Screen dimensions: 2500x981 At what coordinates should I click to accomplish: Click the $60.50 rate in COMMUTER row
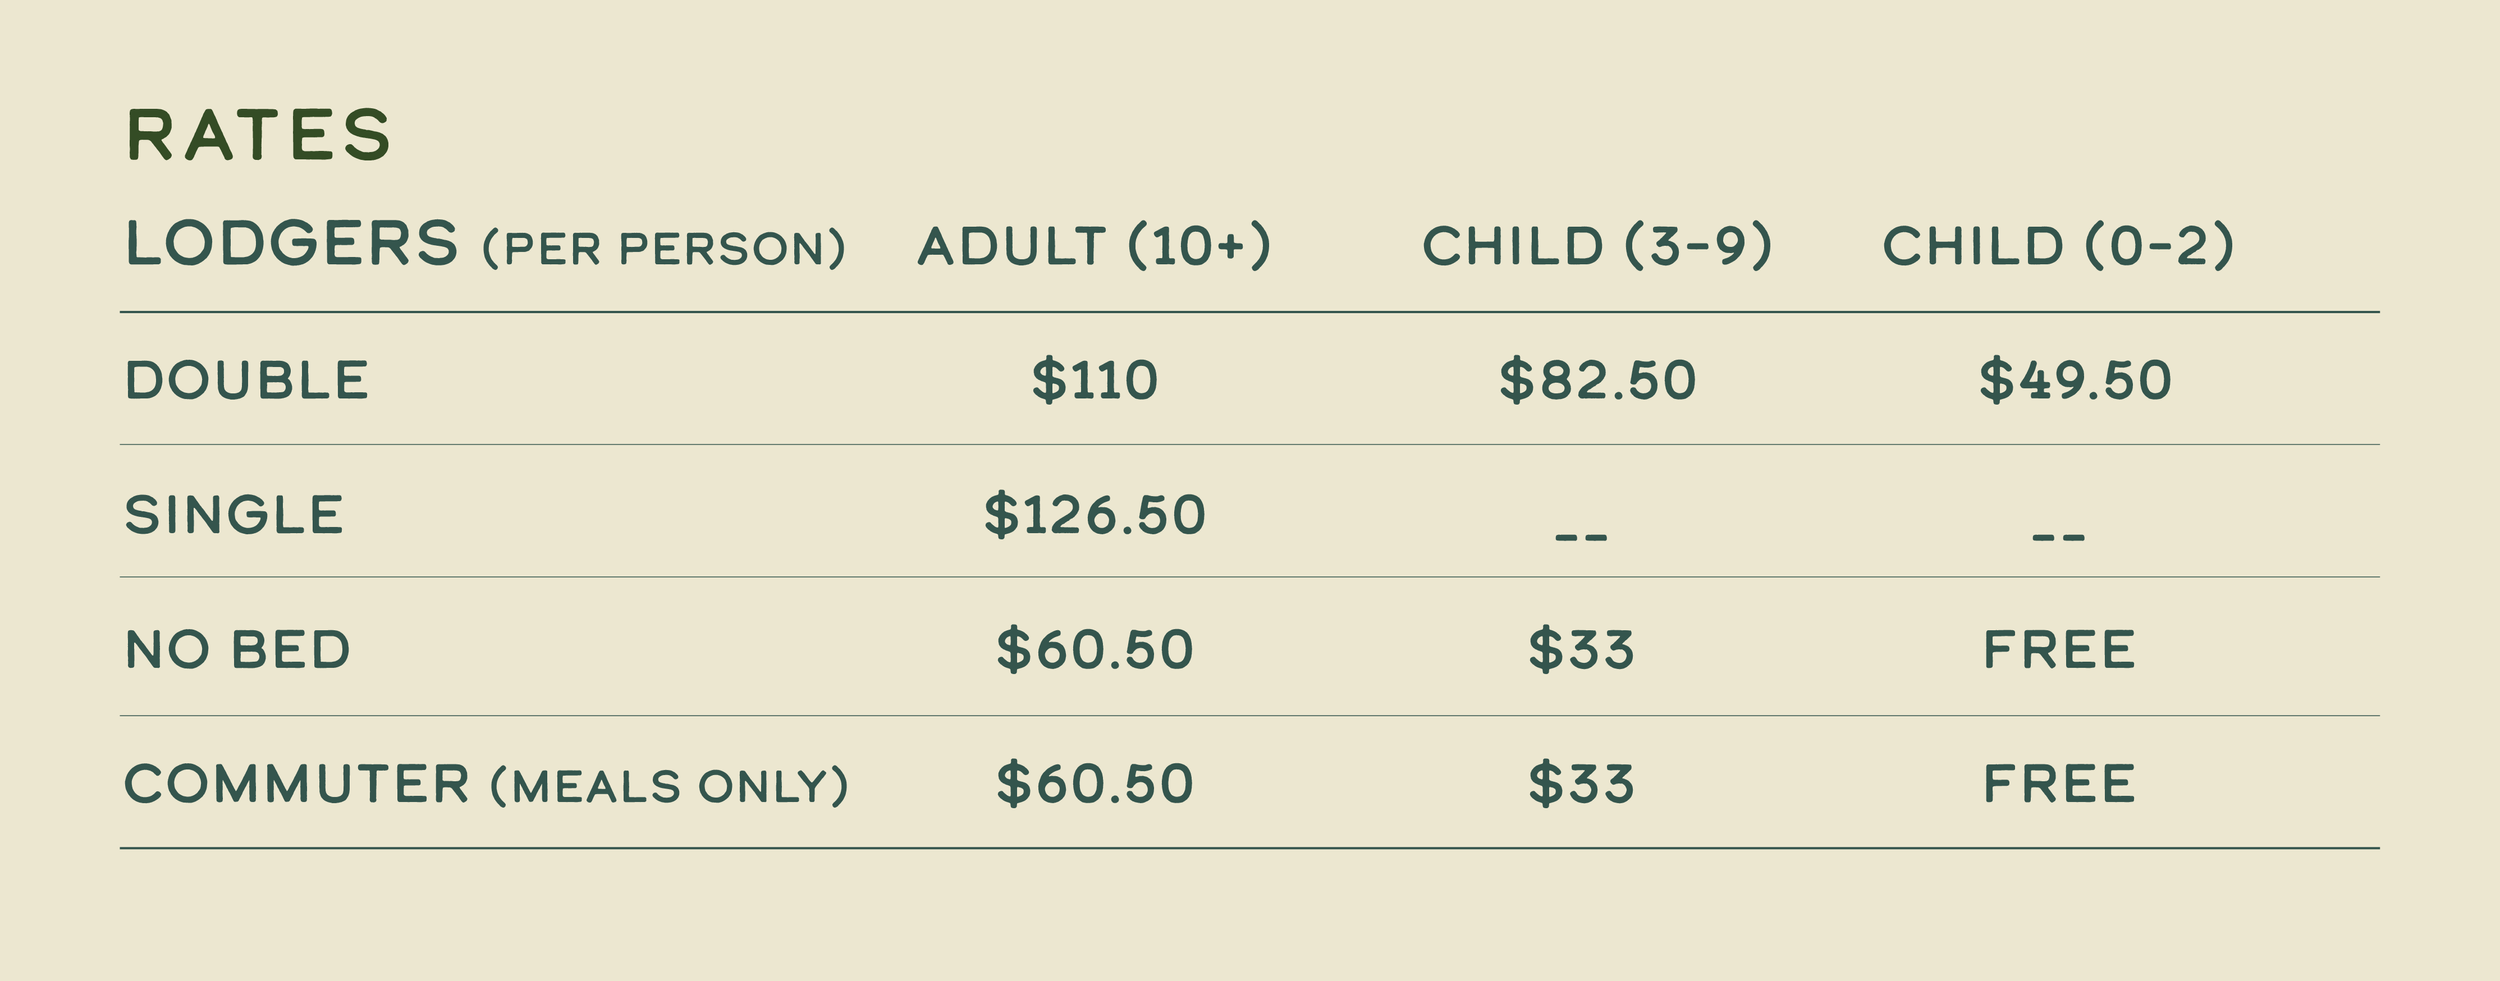(1095, 784)
